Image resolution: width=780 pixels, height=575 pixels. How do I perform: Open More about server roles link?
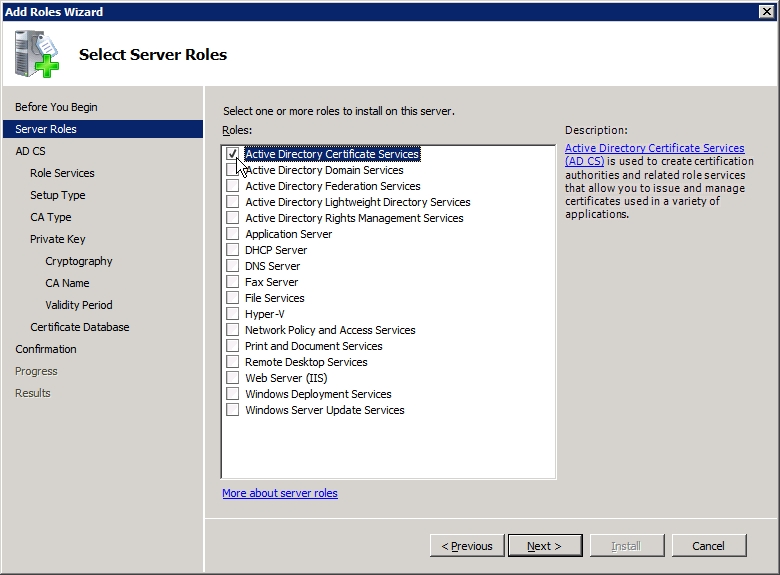pos(280,493)
